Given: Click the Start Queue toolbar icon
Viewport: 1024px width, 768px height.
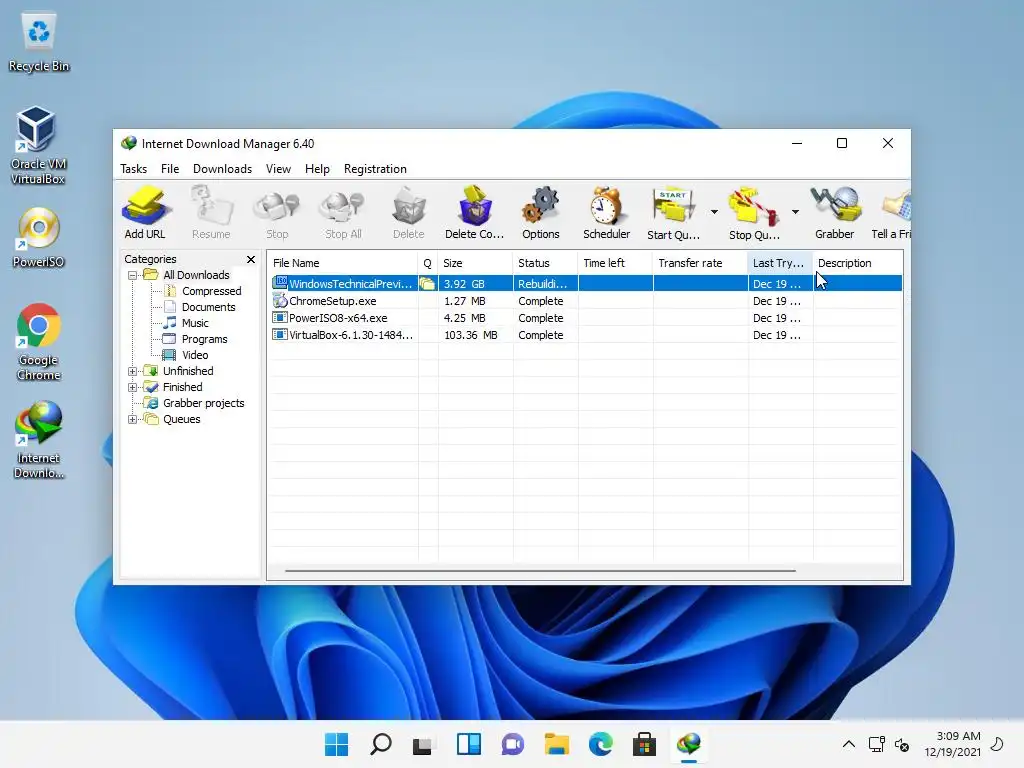Looking at the screenshot, I should tap(673, 213).
